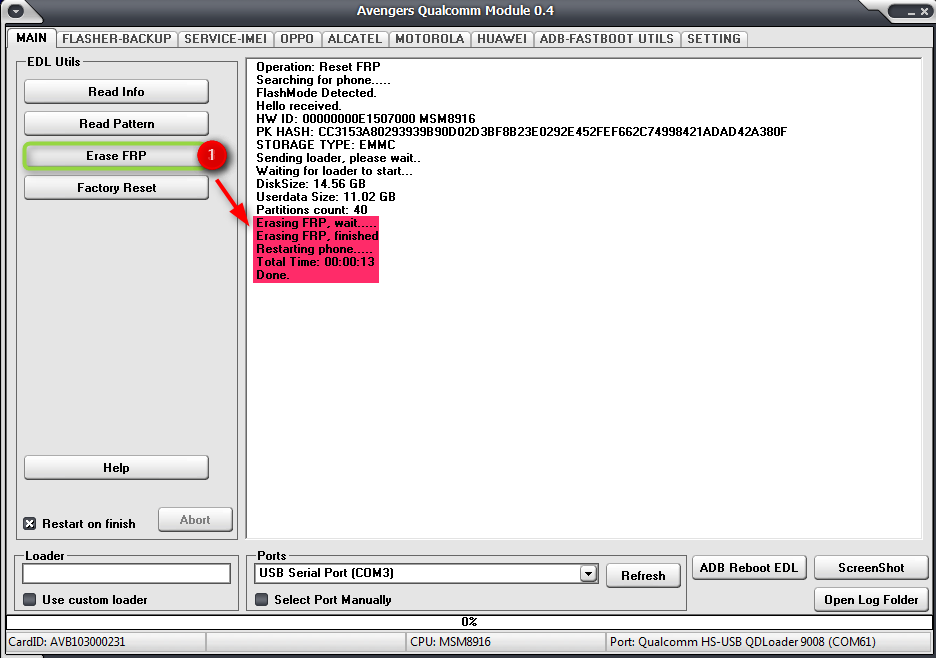Click the 0% progress bar
Screen dimensions: 936x658
tap(468, 622)
